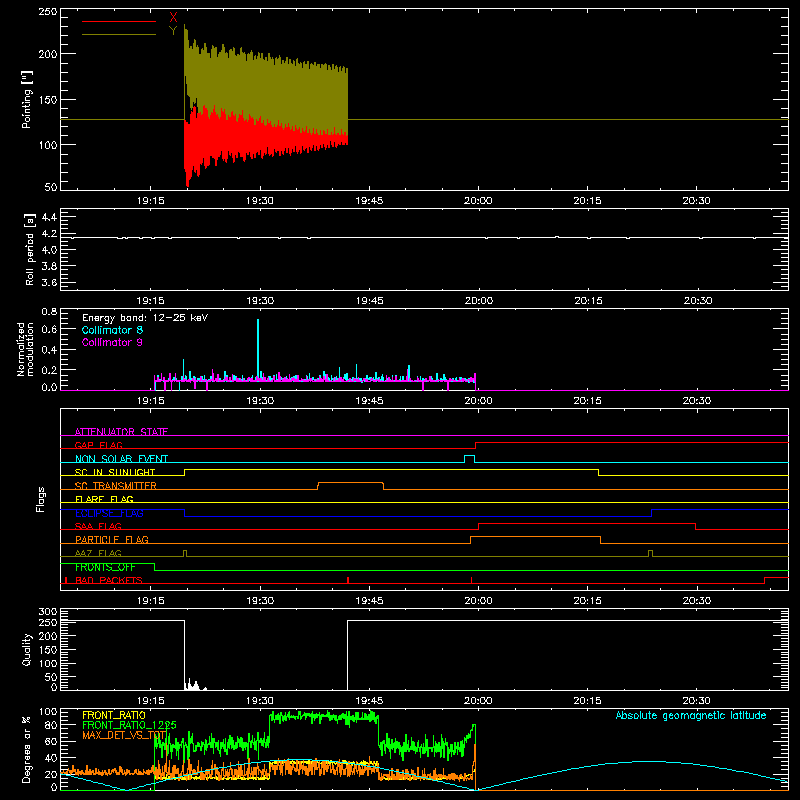Click the 'ATTENUATOR_STATE' flag label
Screen dimensions: 800x800
(121, 432)
